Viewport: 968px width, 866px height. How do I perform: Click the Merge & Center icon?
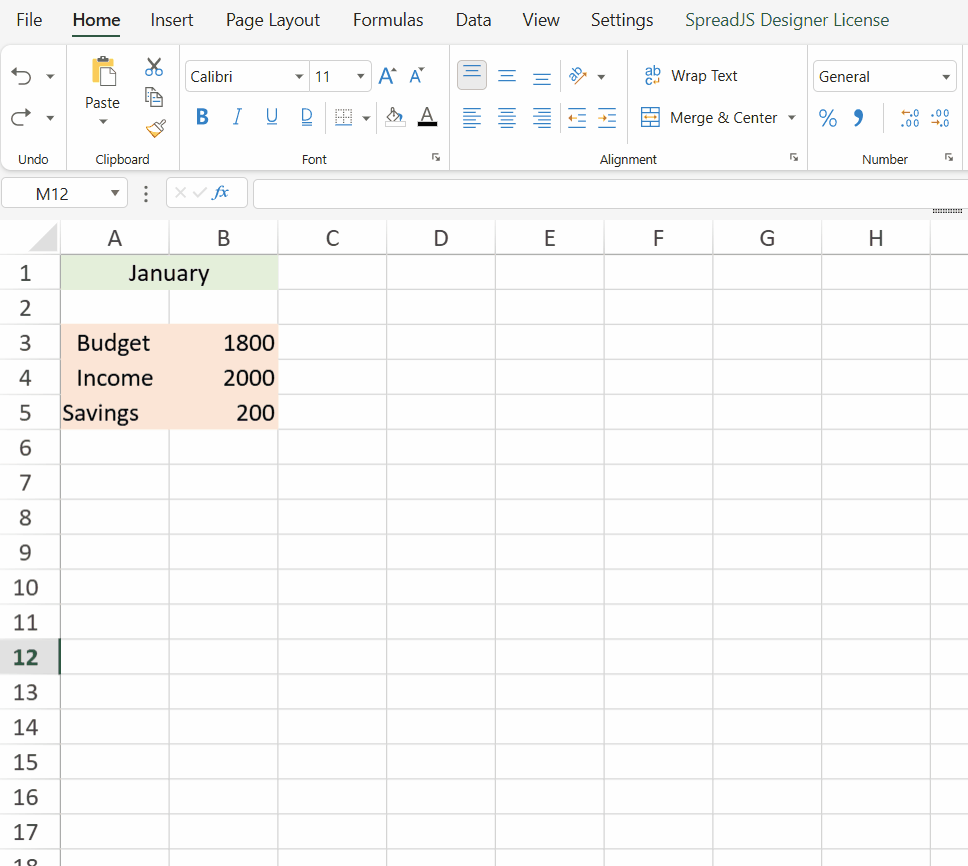tap(650, 117)
